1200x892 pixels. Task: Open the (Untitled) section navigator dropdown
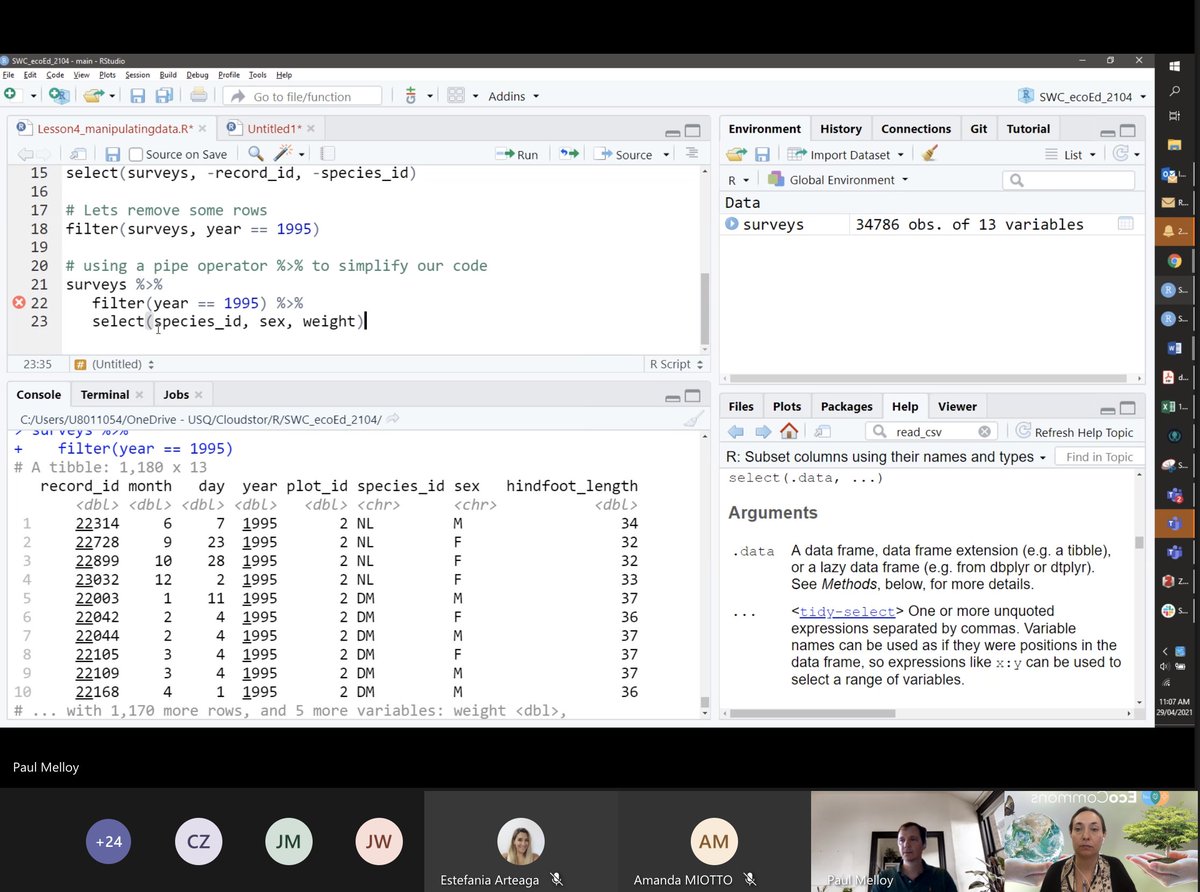(x=115, y=365)
